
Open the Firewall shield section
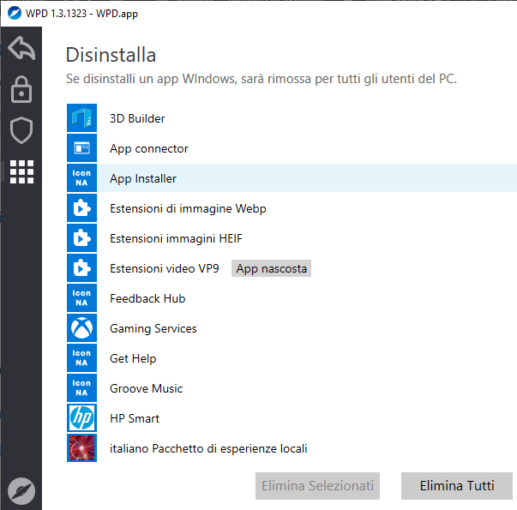coord(21,130)
